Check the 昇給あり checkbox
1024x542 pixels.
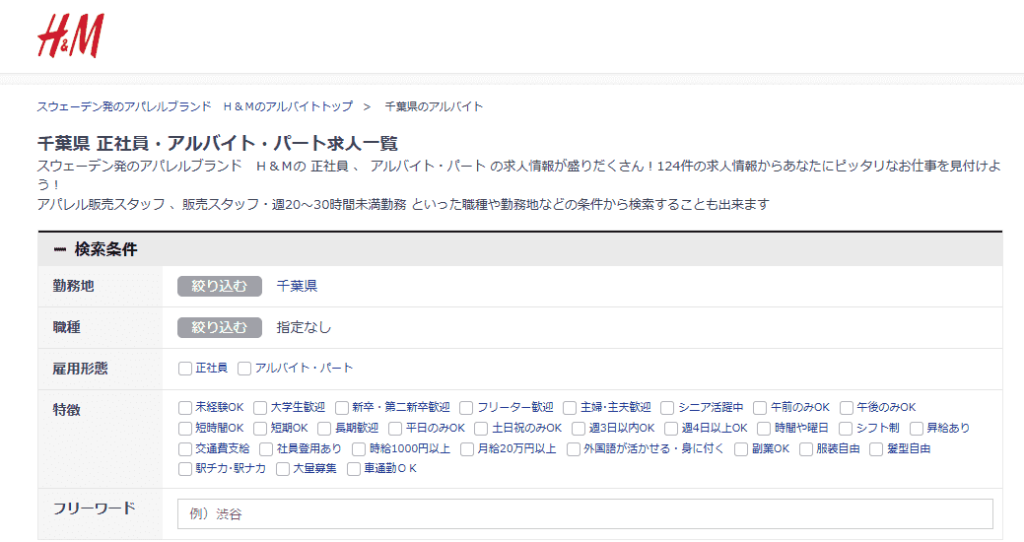(916, 428)
